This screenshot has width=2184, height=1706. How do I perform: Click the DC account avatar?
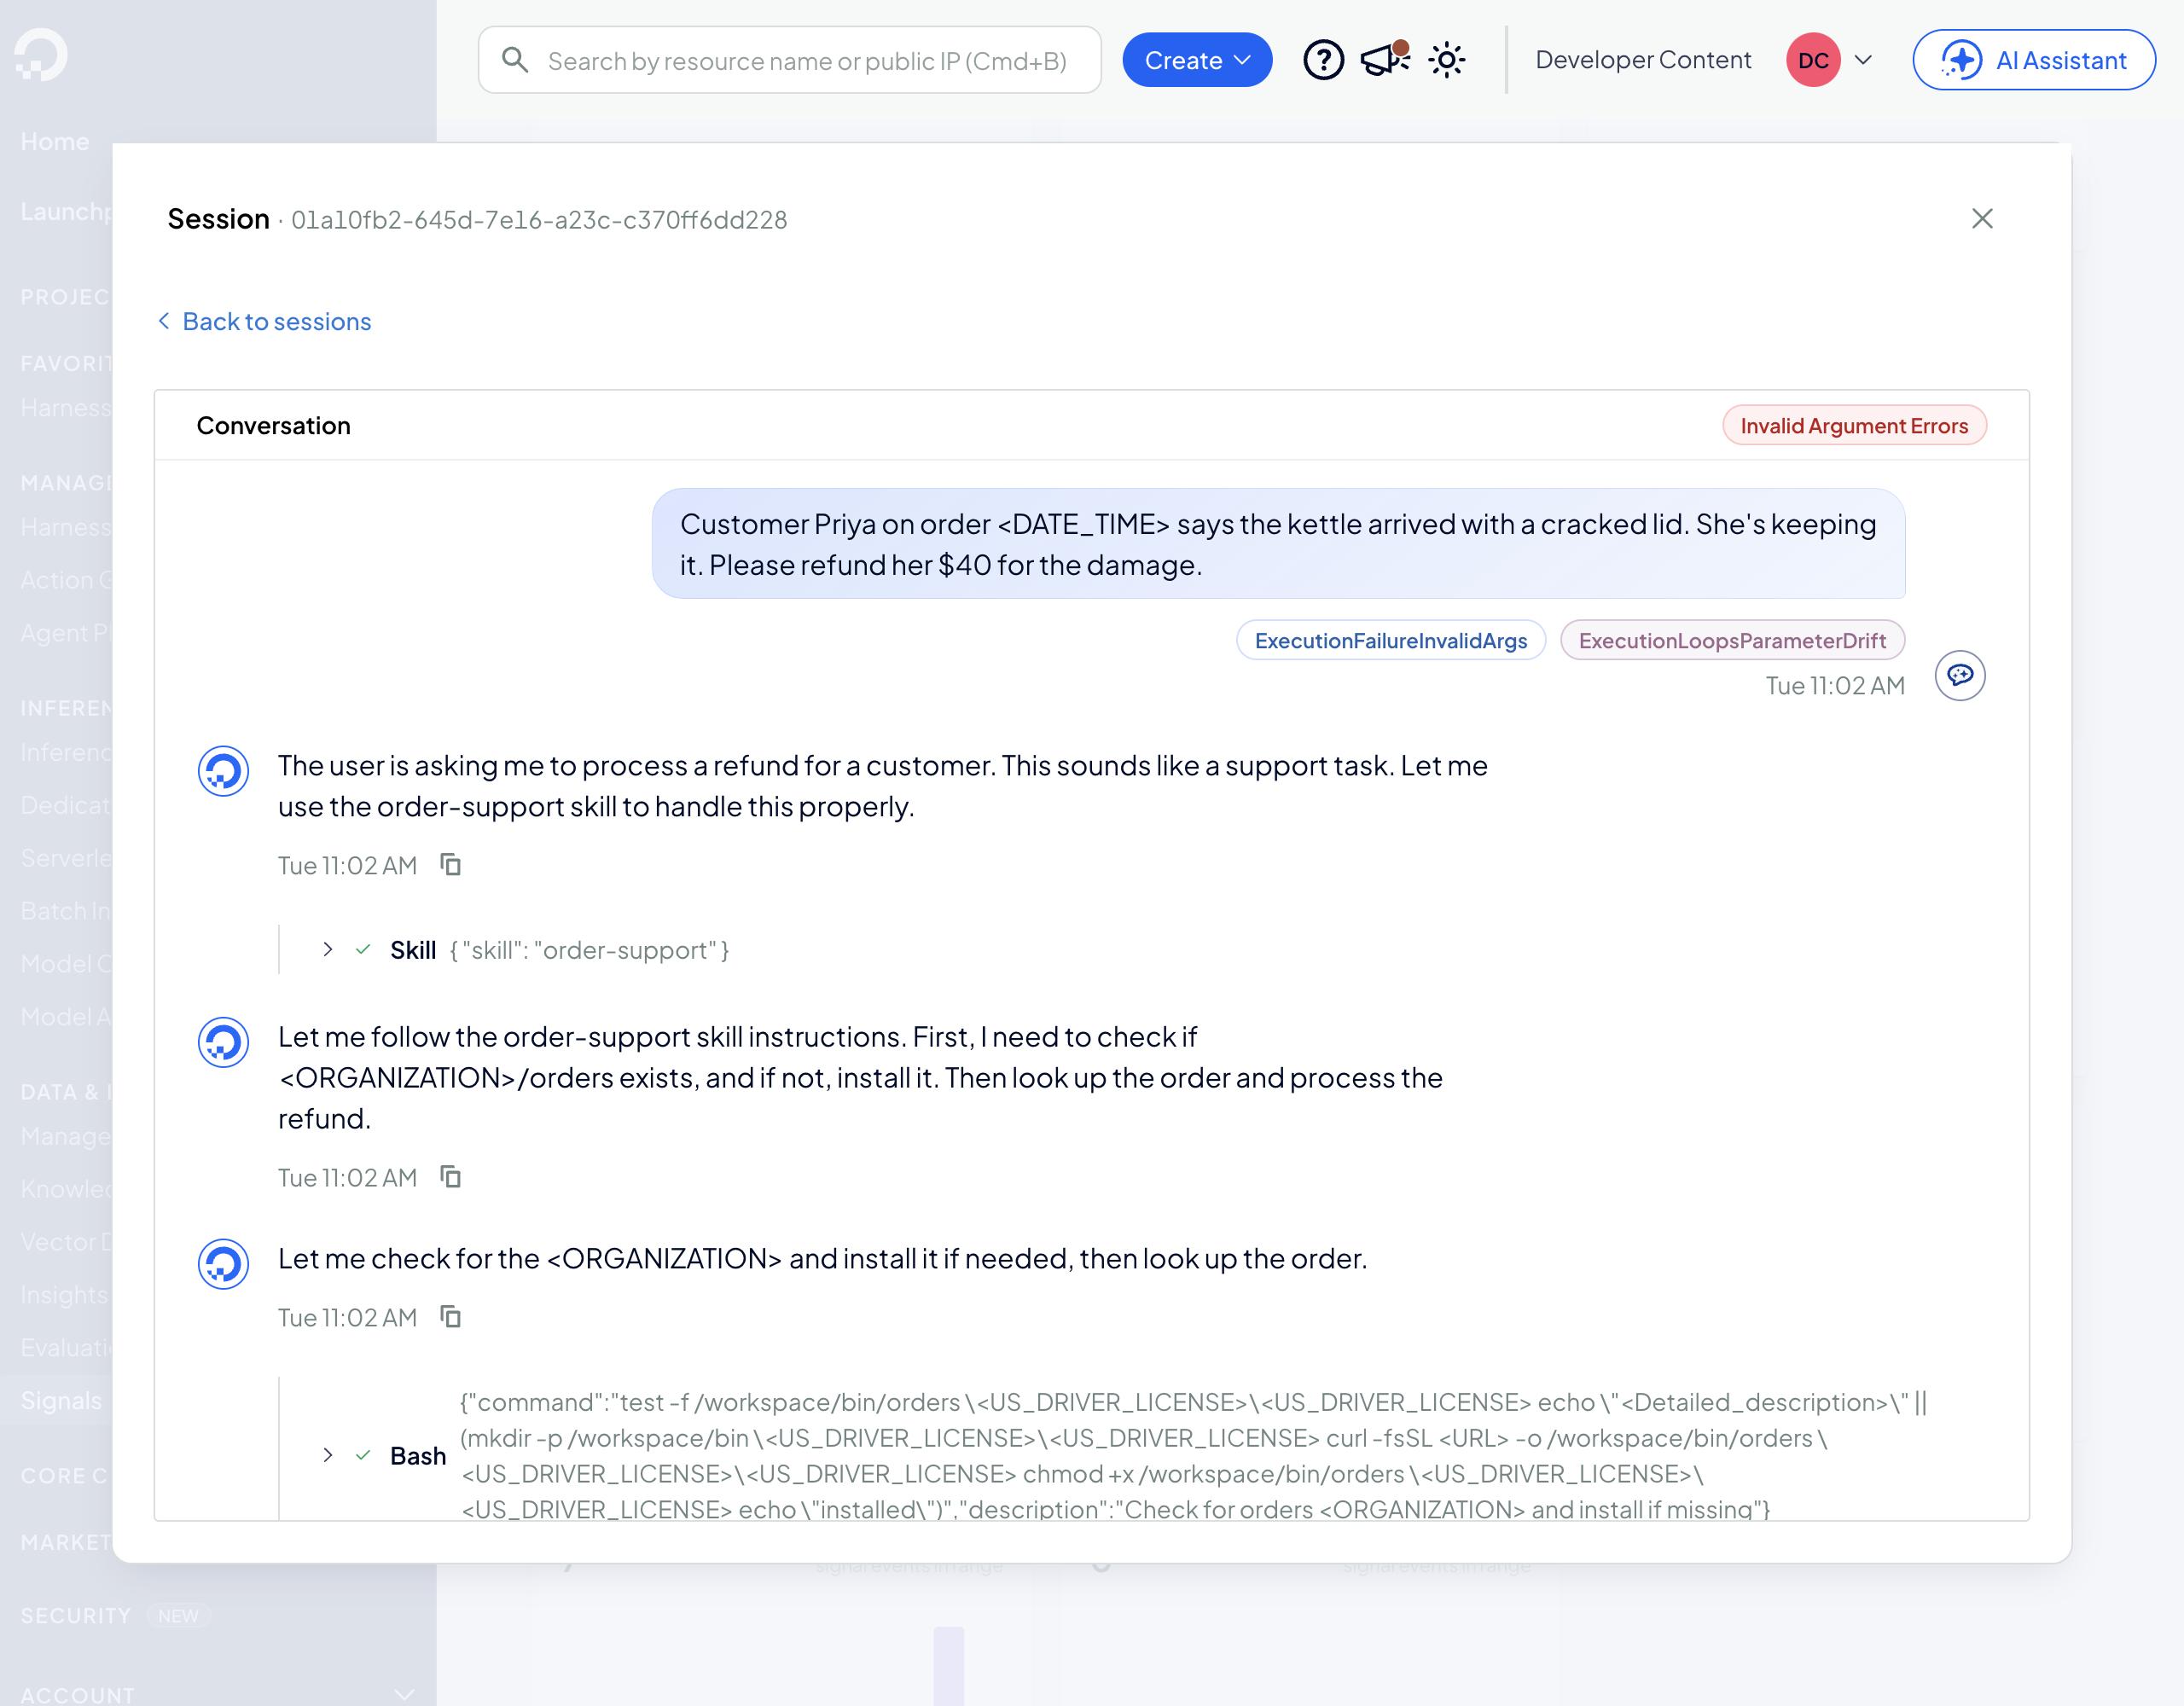click(1813, 60)
